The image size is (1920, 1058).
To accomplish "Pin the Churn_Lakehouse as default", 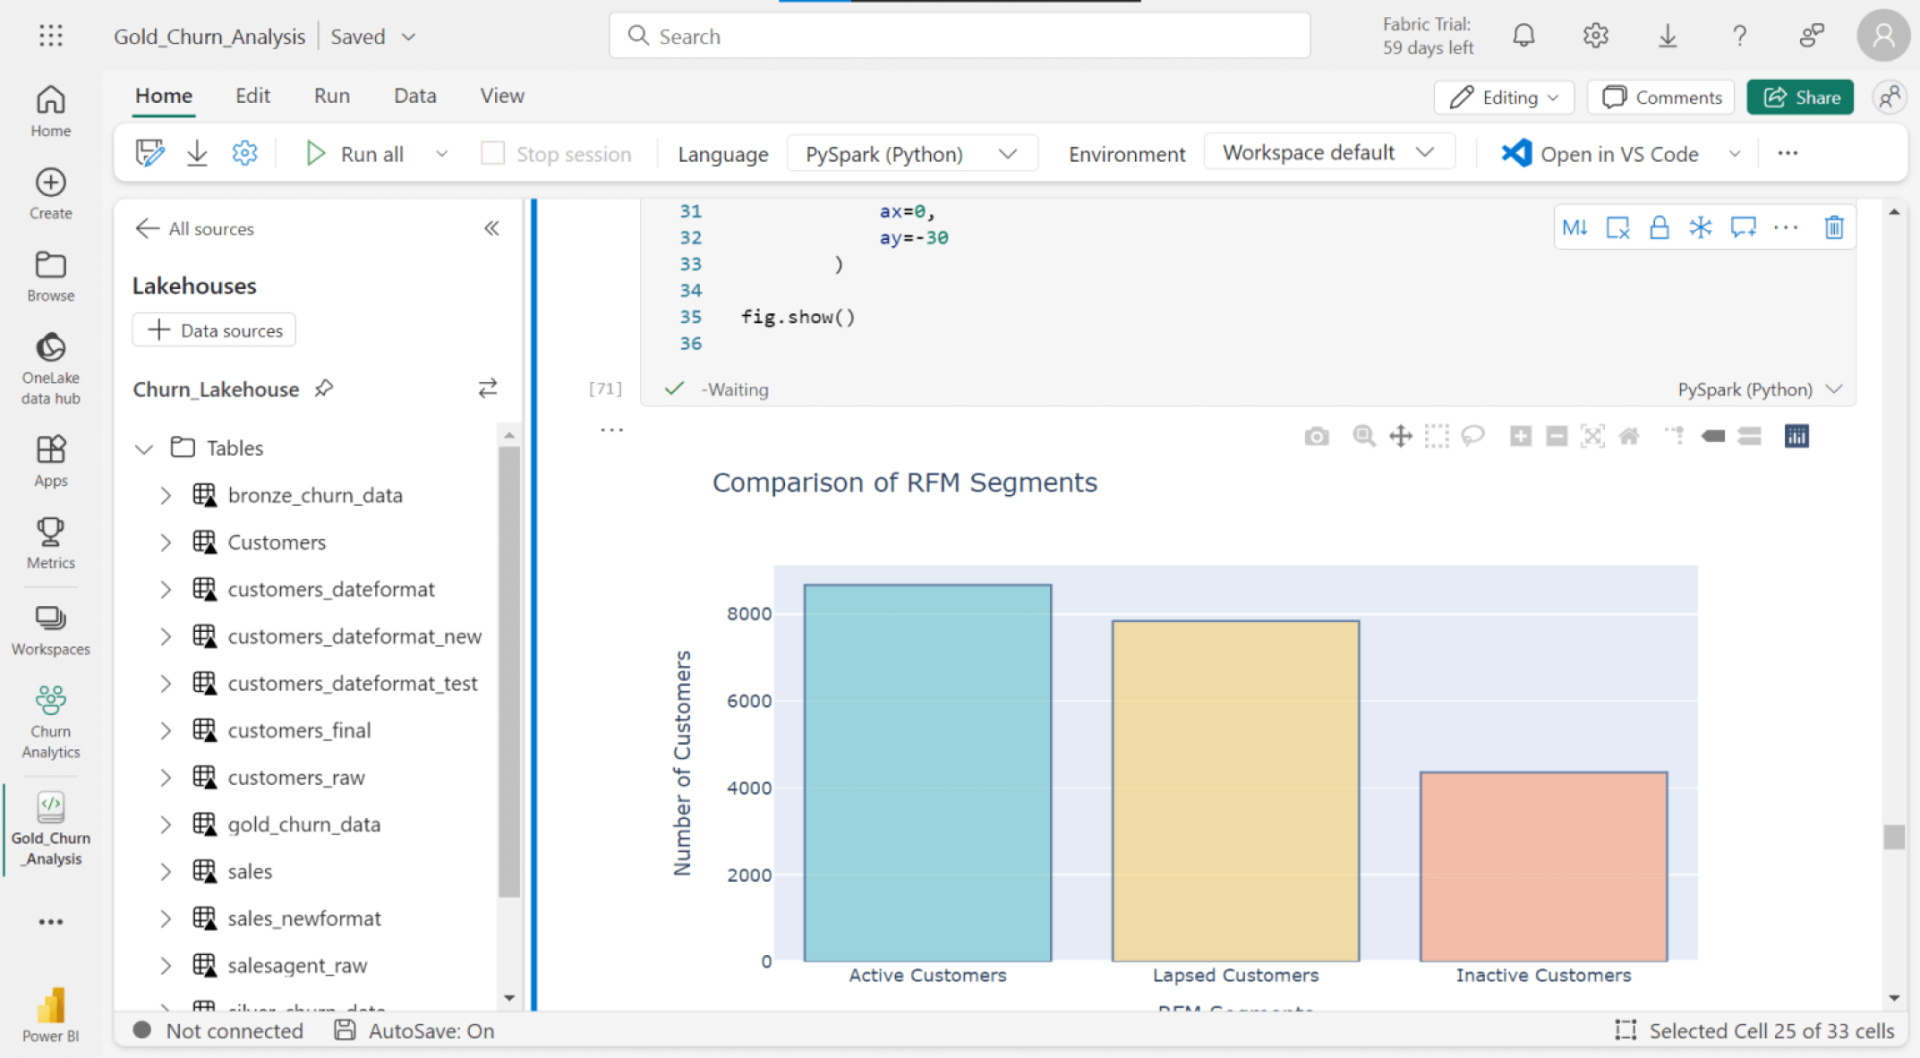I will (x=324, y=389).
